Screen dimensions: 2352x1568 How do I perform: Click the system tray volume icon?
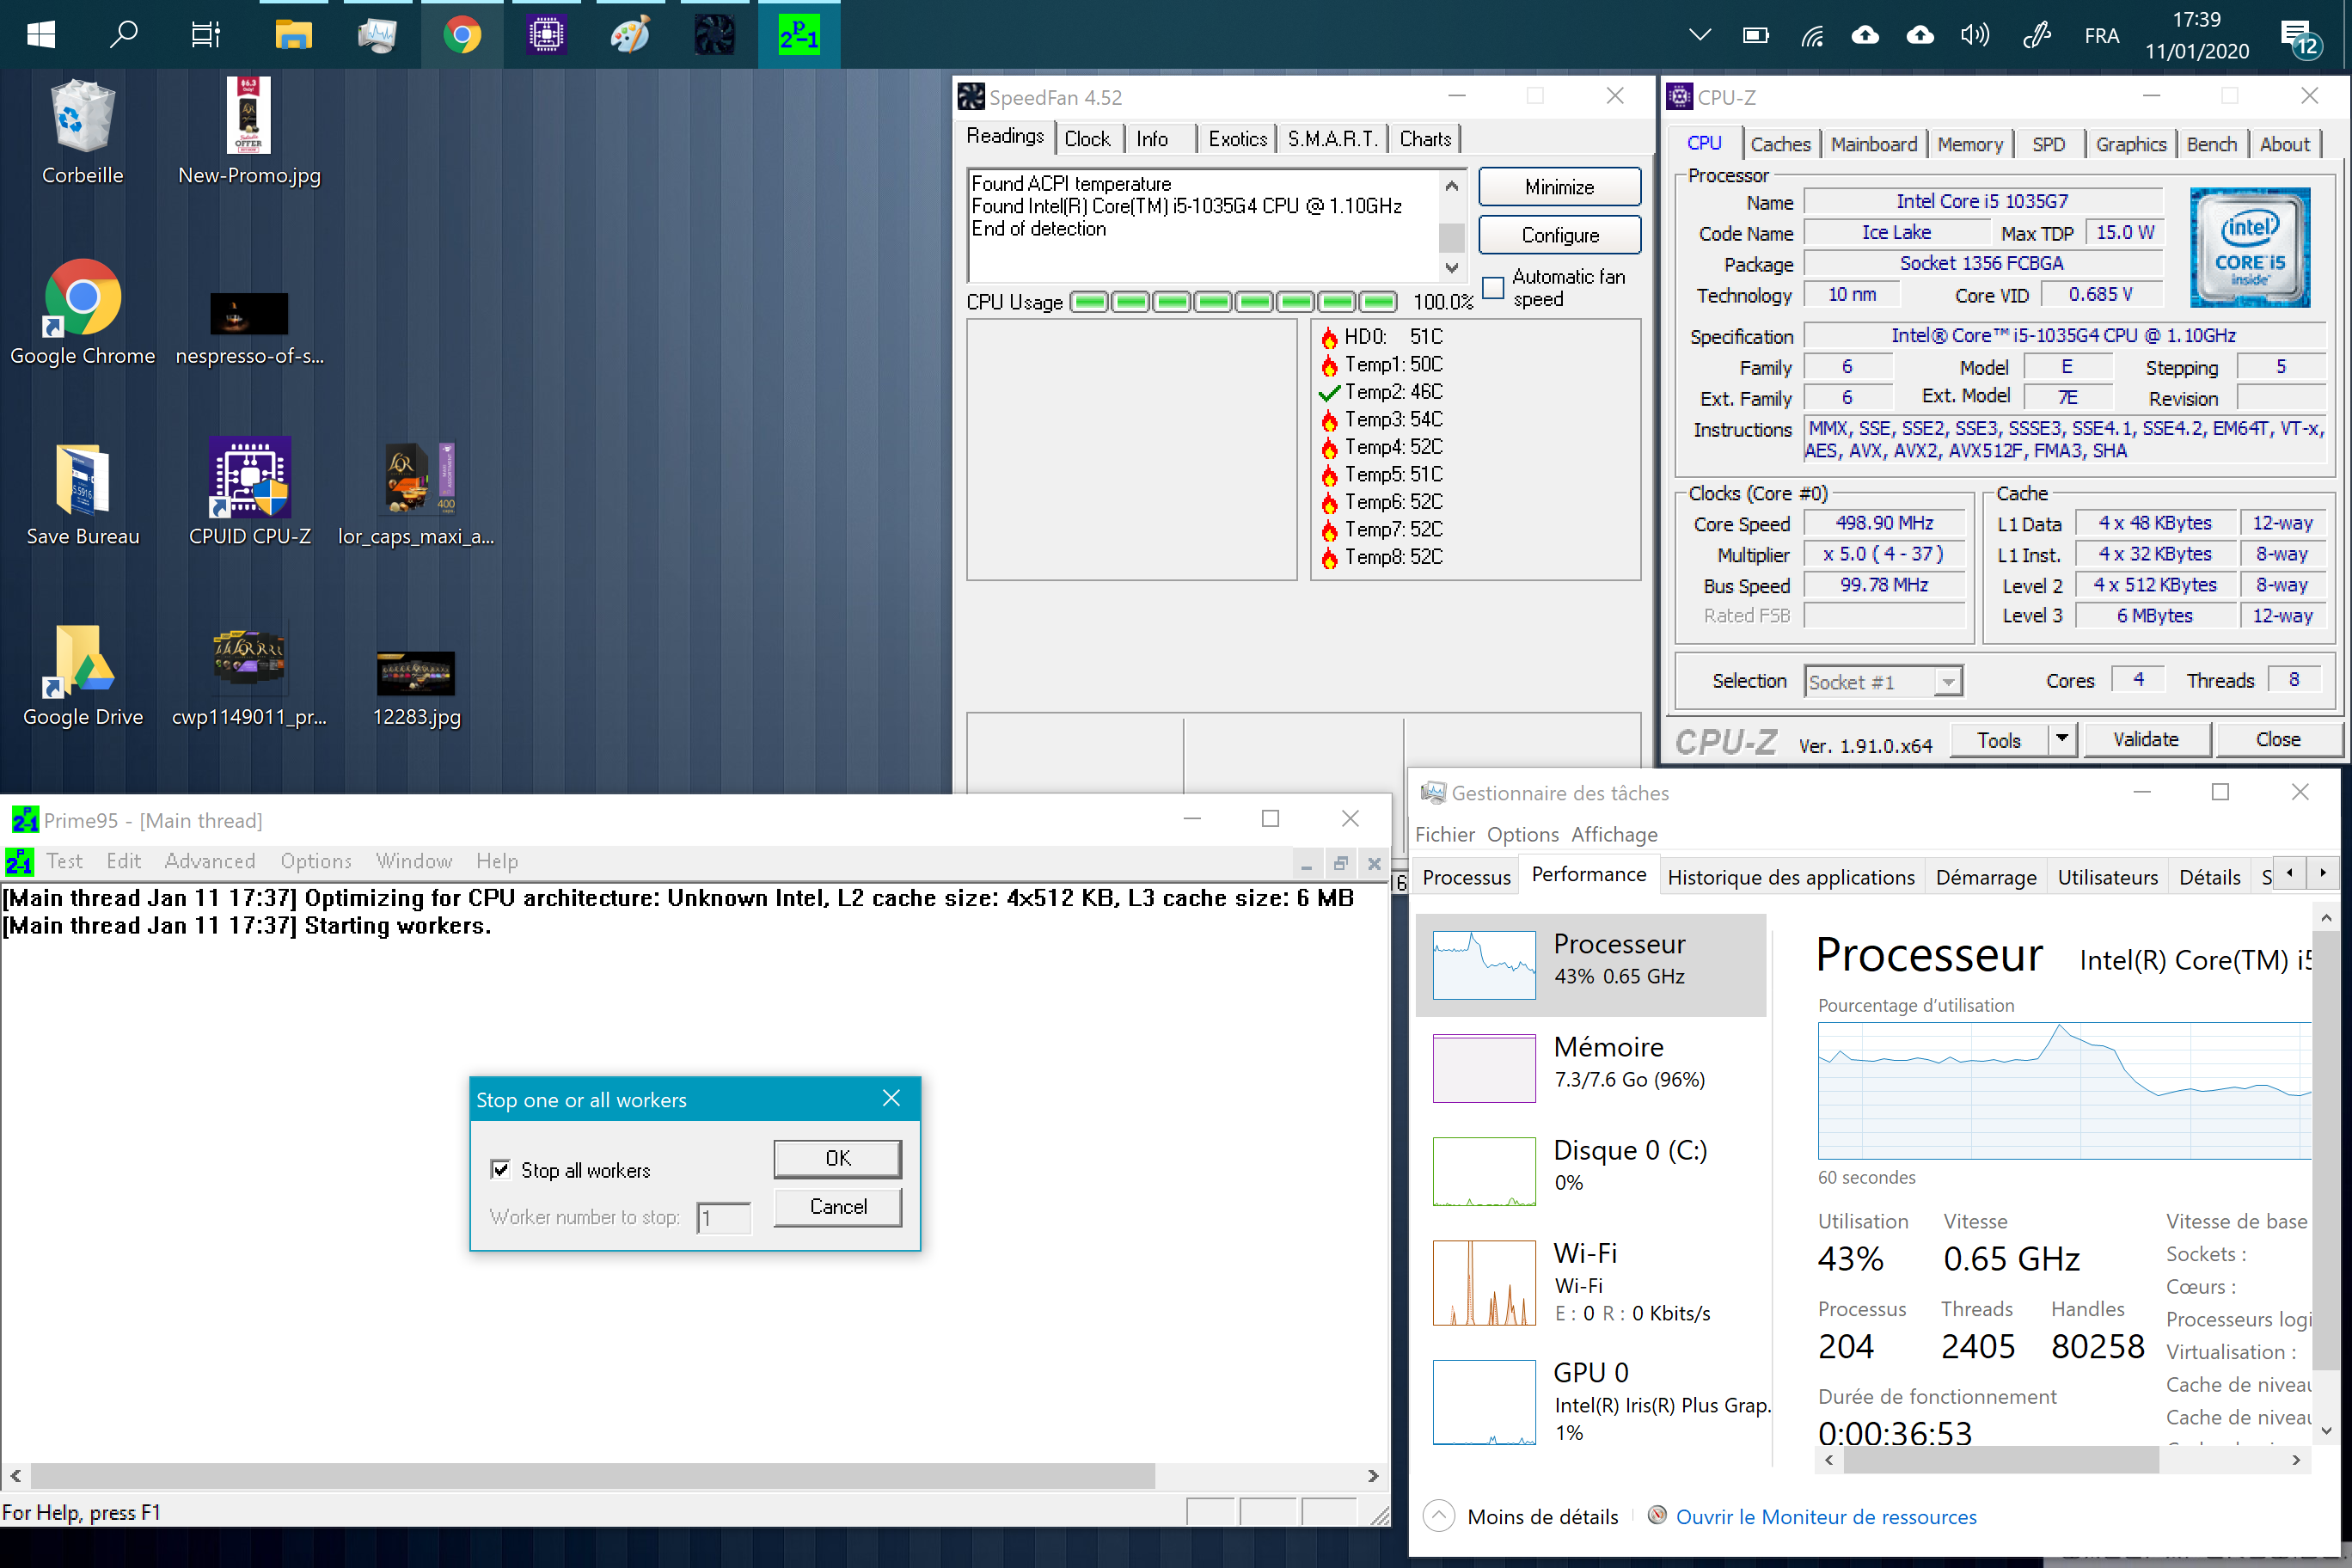pos(1973,36)
